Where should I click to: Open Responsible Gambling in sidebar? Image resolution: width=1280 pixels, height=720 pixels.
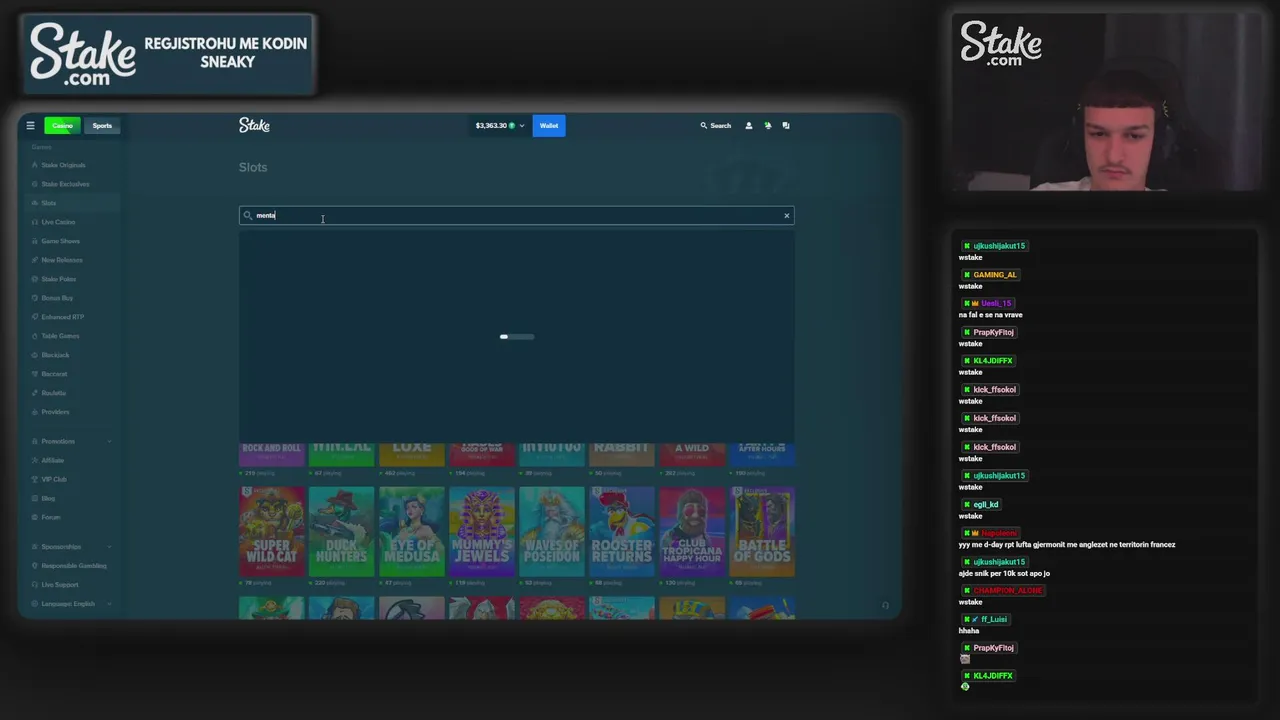[73, 566]
